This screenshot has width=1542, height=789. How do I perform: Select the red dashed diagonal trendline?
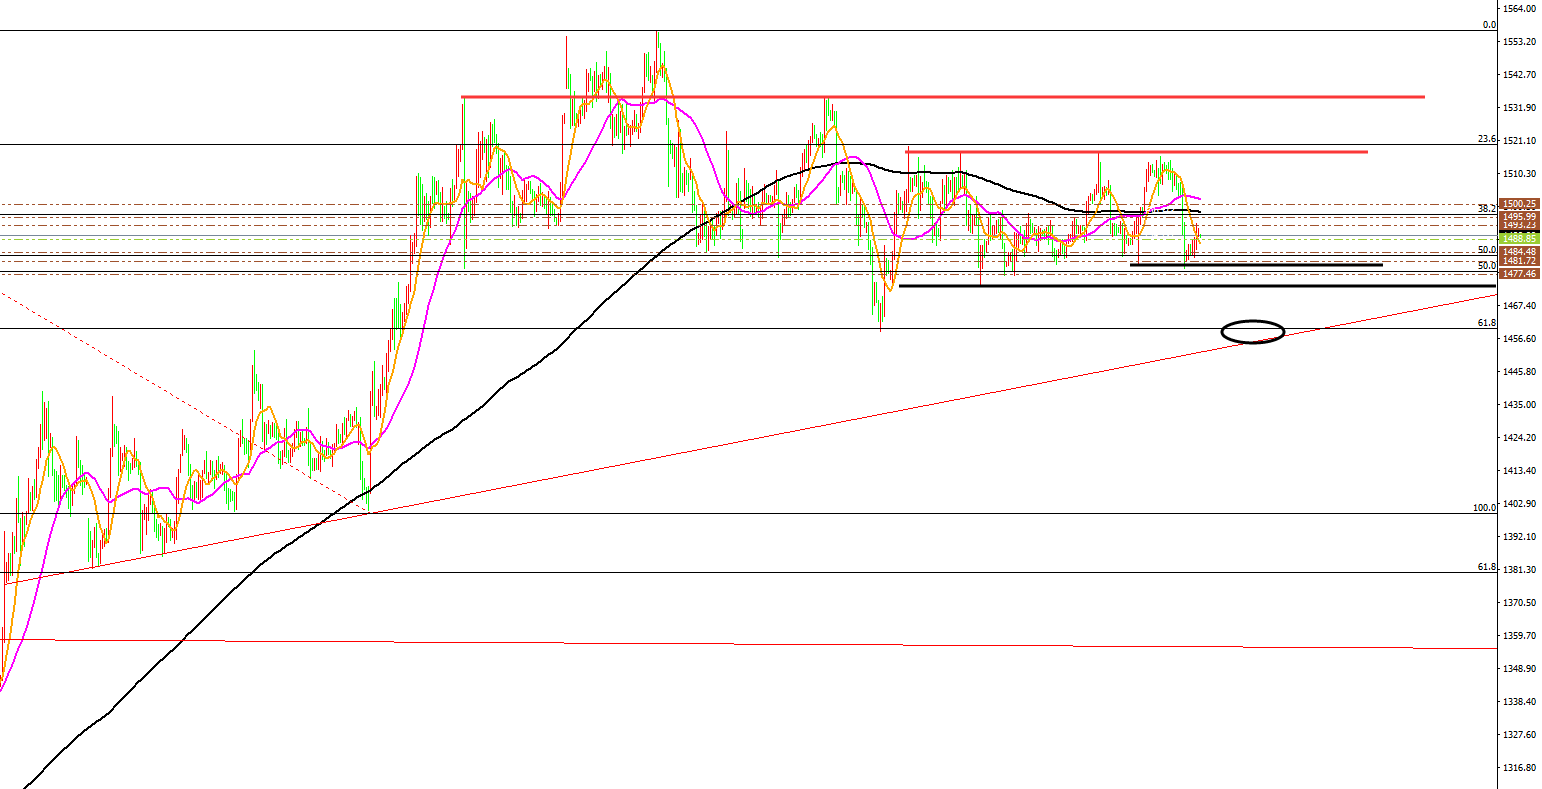180,400
